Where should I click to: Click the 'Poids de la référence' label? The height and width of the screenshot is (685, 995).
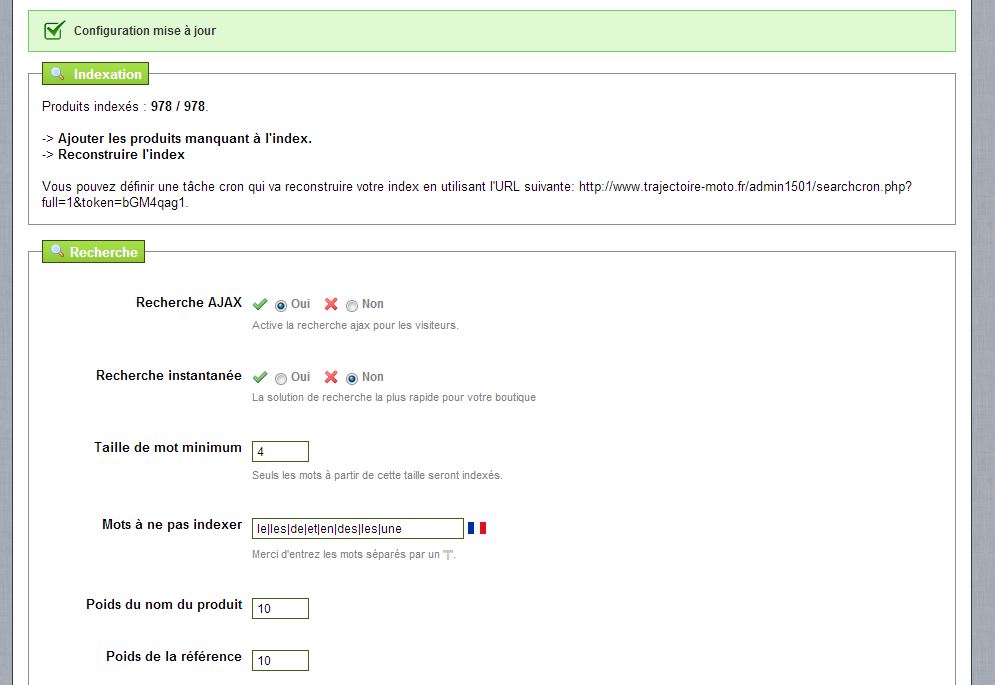pos(174,656)
